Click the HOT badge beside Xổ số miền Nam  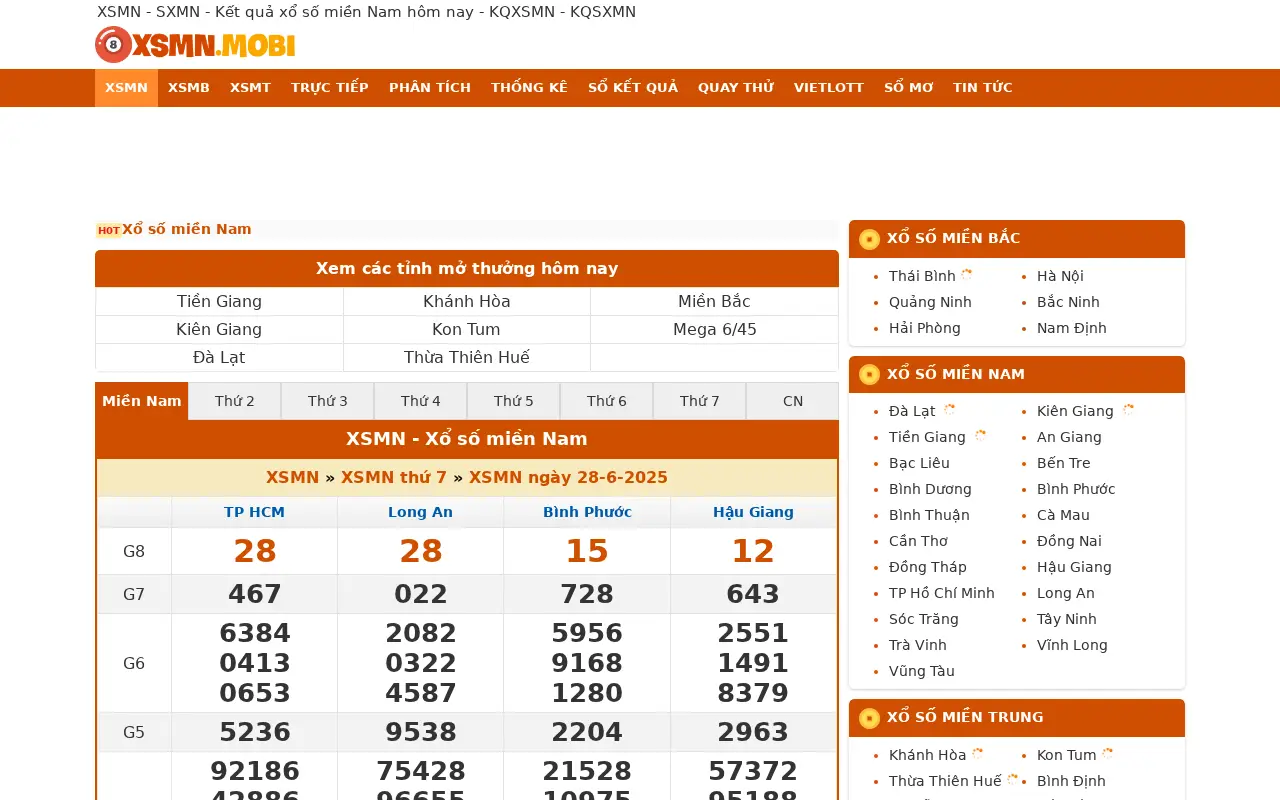pyautogui.click(x=109, y=230)
